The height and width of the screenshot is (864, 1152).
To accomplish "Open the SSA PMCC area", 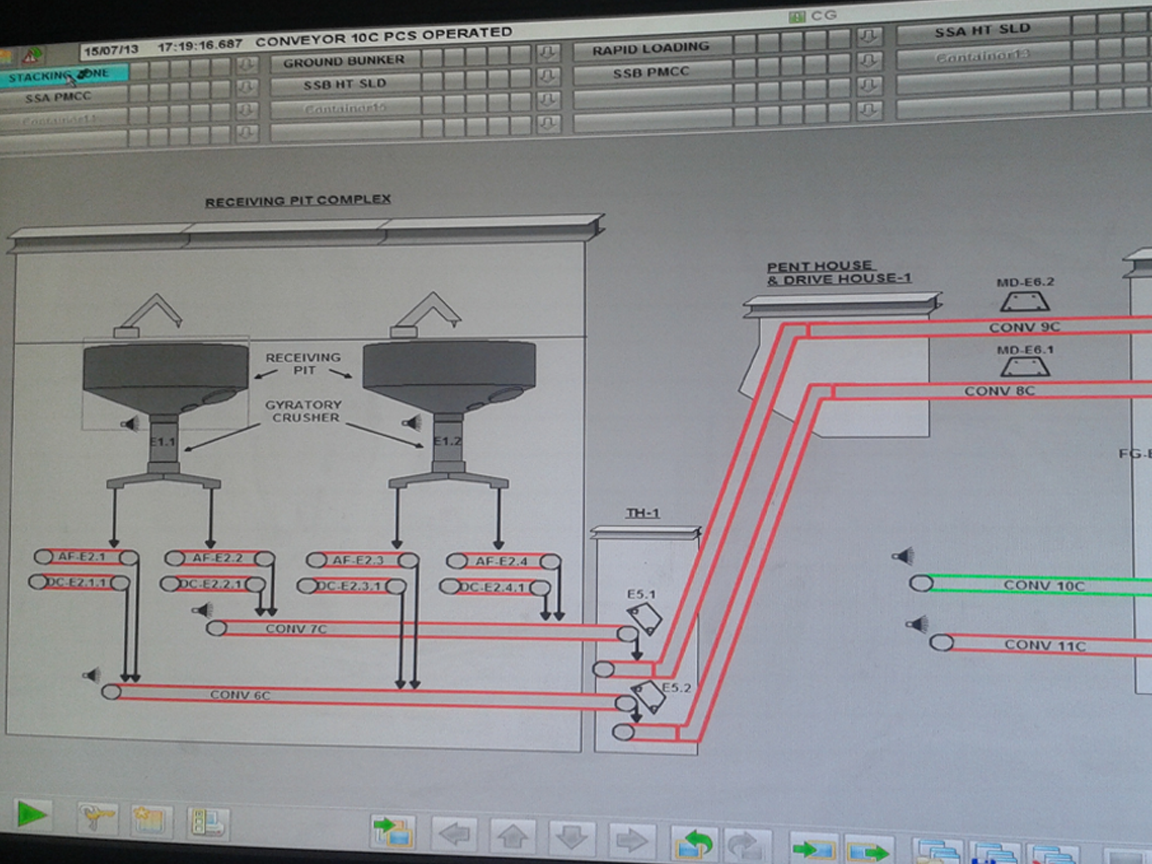I will [x=62, y=98].
